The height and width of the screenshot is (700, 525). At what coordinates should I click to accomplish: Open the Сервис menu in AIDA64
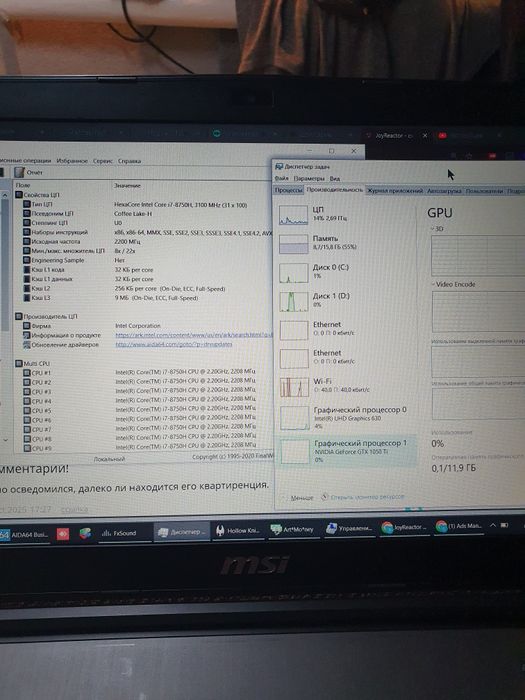point(103,161)
